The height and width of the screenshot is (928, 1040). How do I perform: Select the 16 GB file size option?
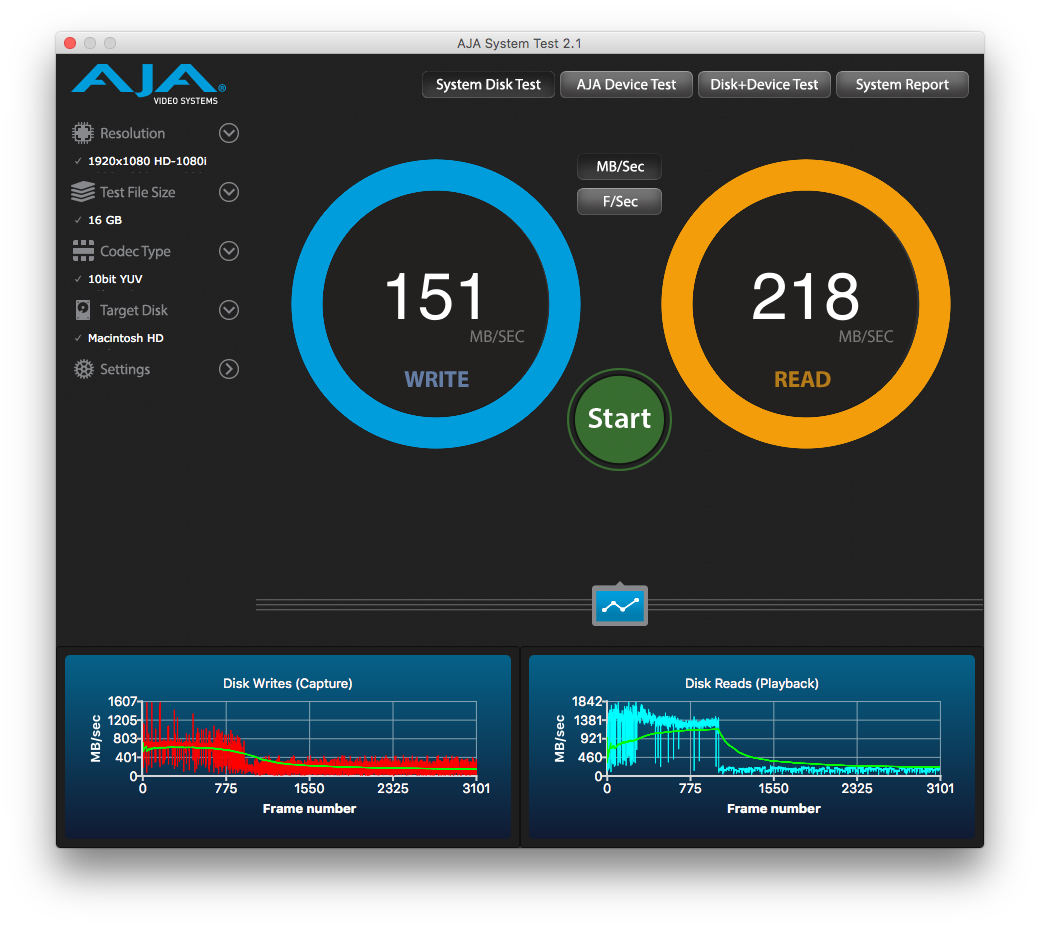click(x=105, y=220)
